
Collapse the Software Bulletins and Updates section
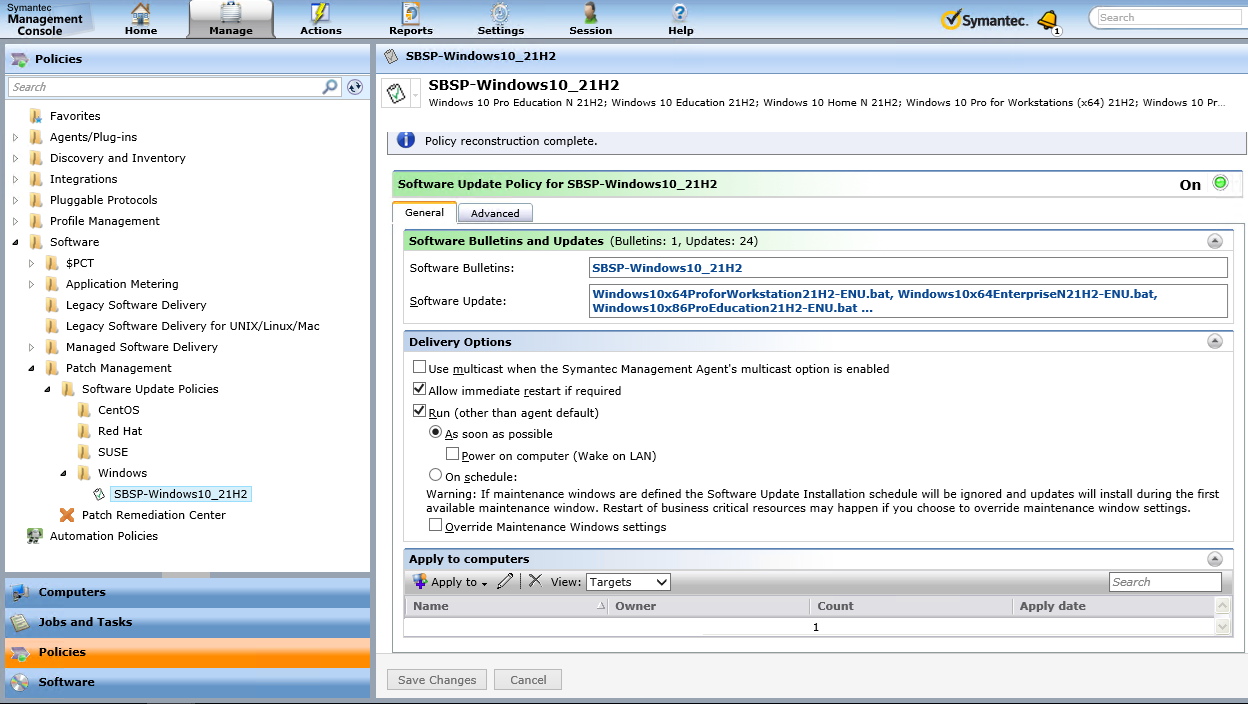click(x=1215, y=241)
